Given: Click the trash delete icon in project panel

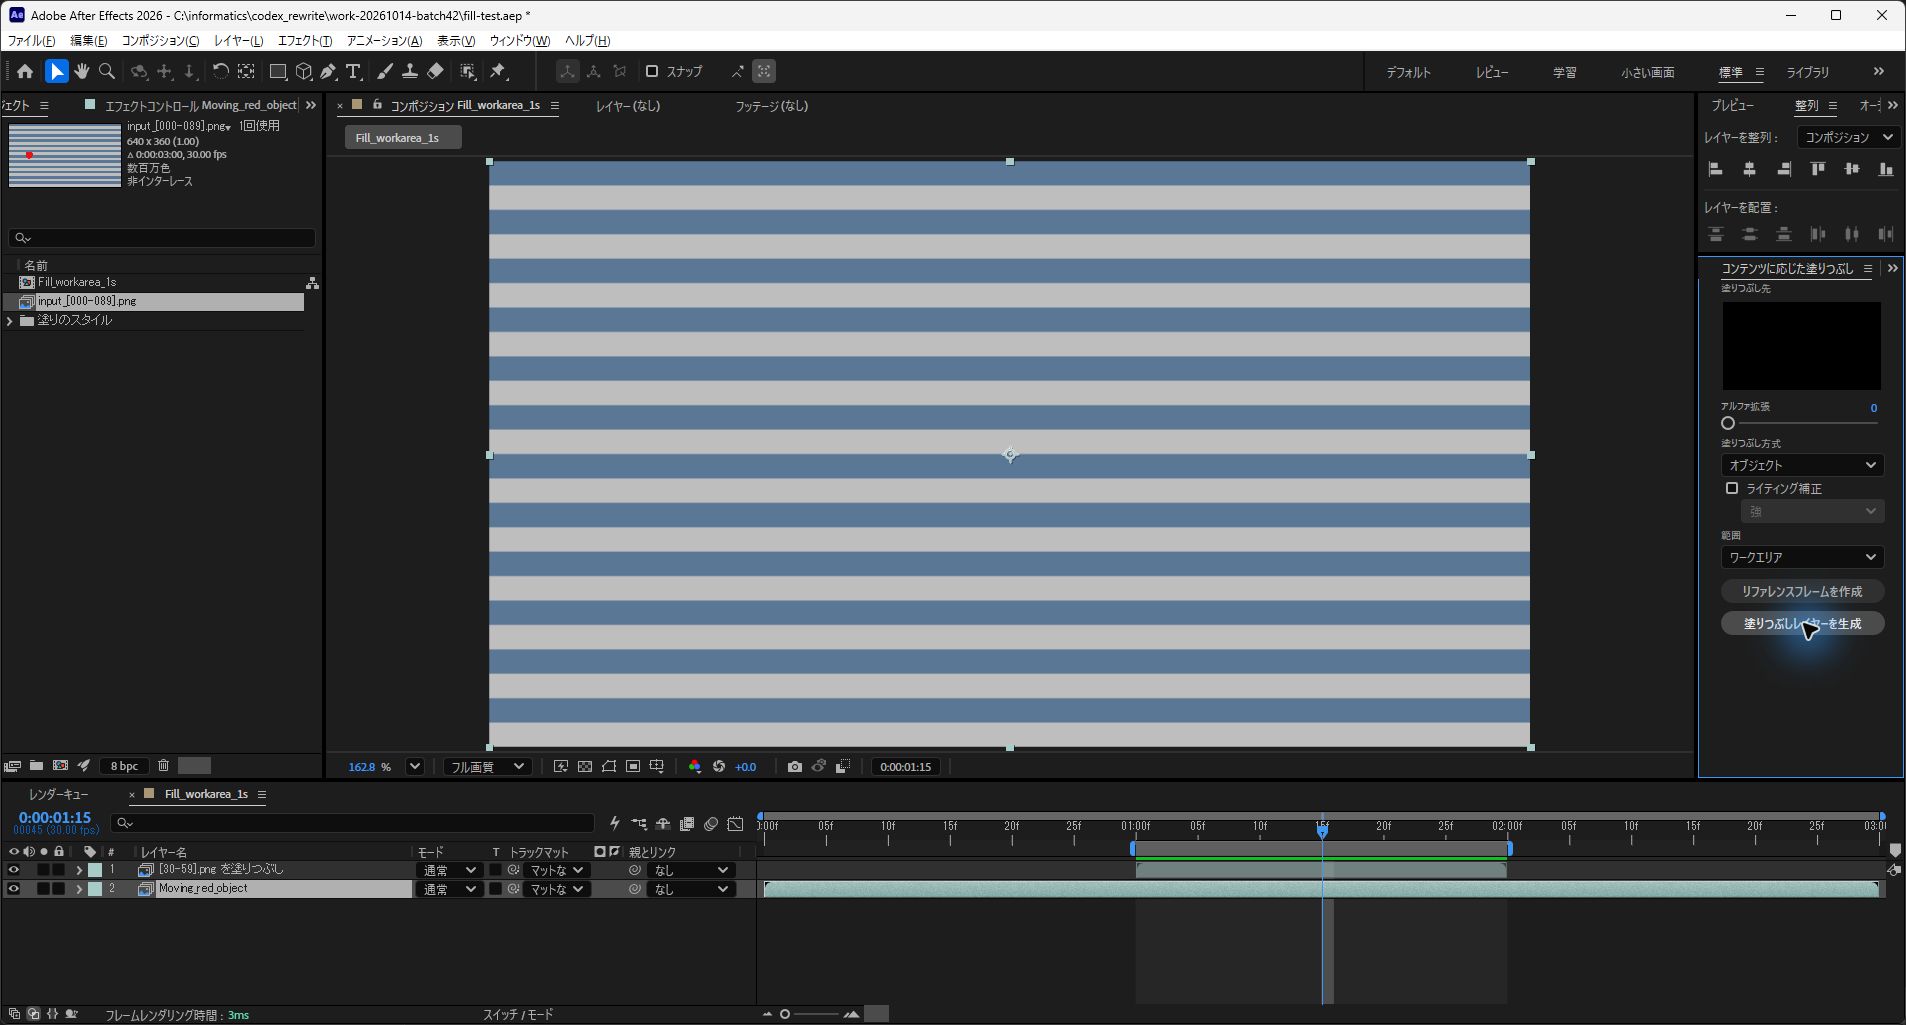Looking at the screenshot, I should 163,766.
